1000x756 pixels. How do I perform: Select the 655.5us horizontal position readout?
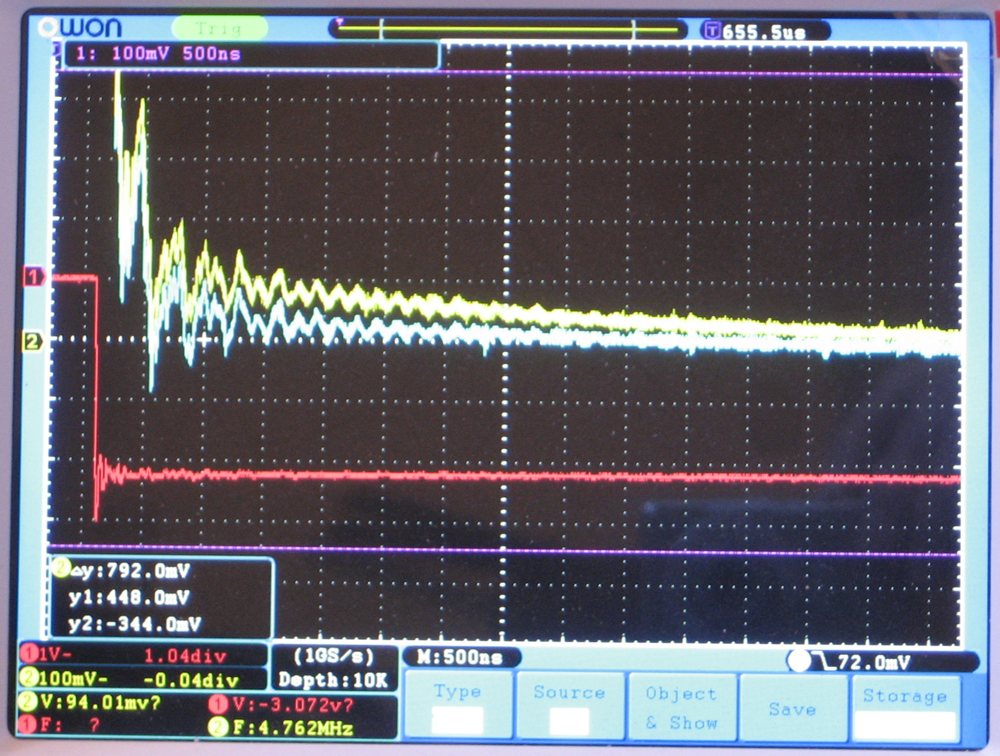pyautogui.click(x=764, y=32)
